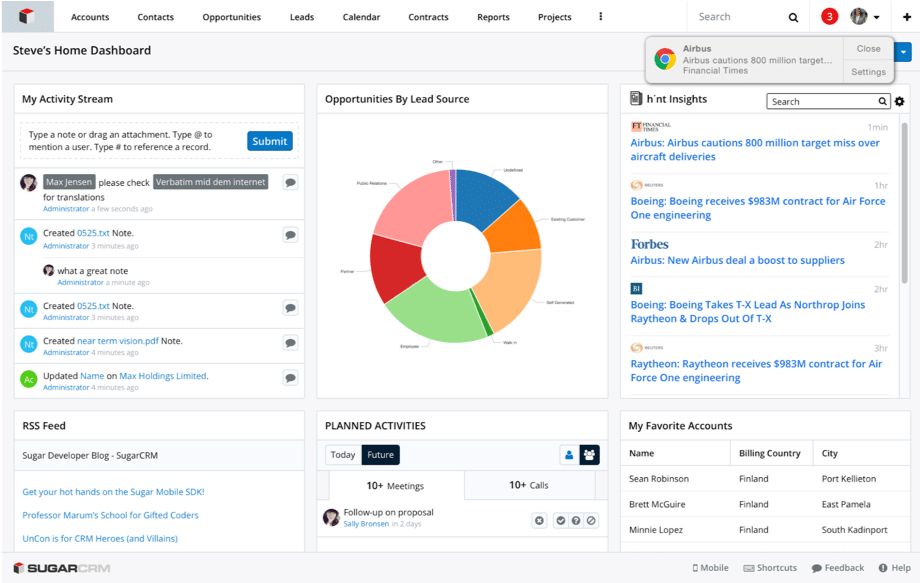Image resolution: width=920 pixels, height=583 pixels.
Task: Open Settings in the Airbus notification
Action: (868, 72)
